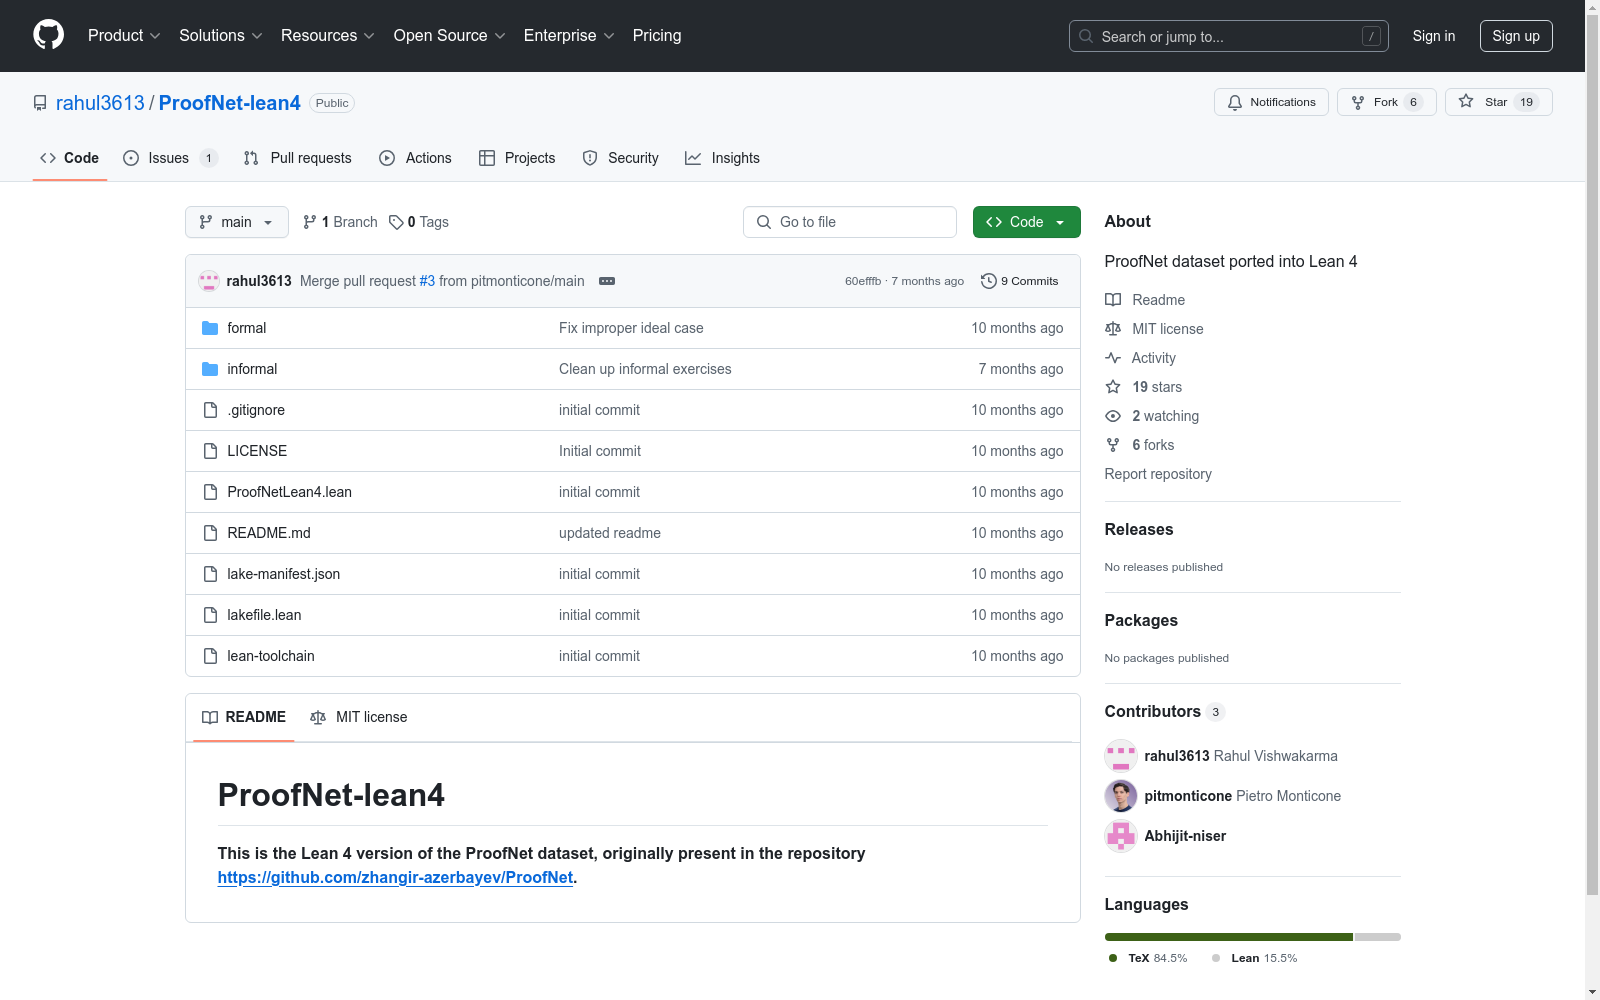Image resolution: width=1600 pixels, height=1000 pixels.
Task: Switch to the Projects tab
Action: click(x=517, y=158)
